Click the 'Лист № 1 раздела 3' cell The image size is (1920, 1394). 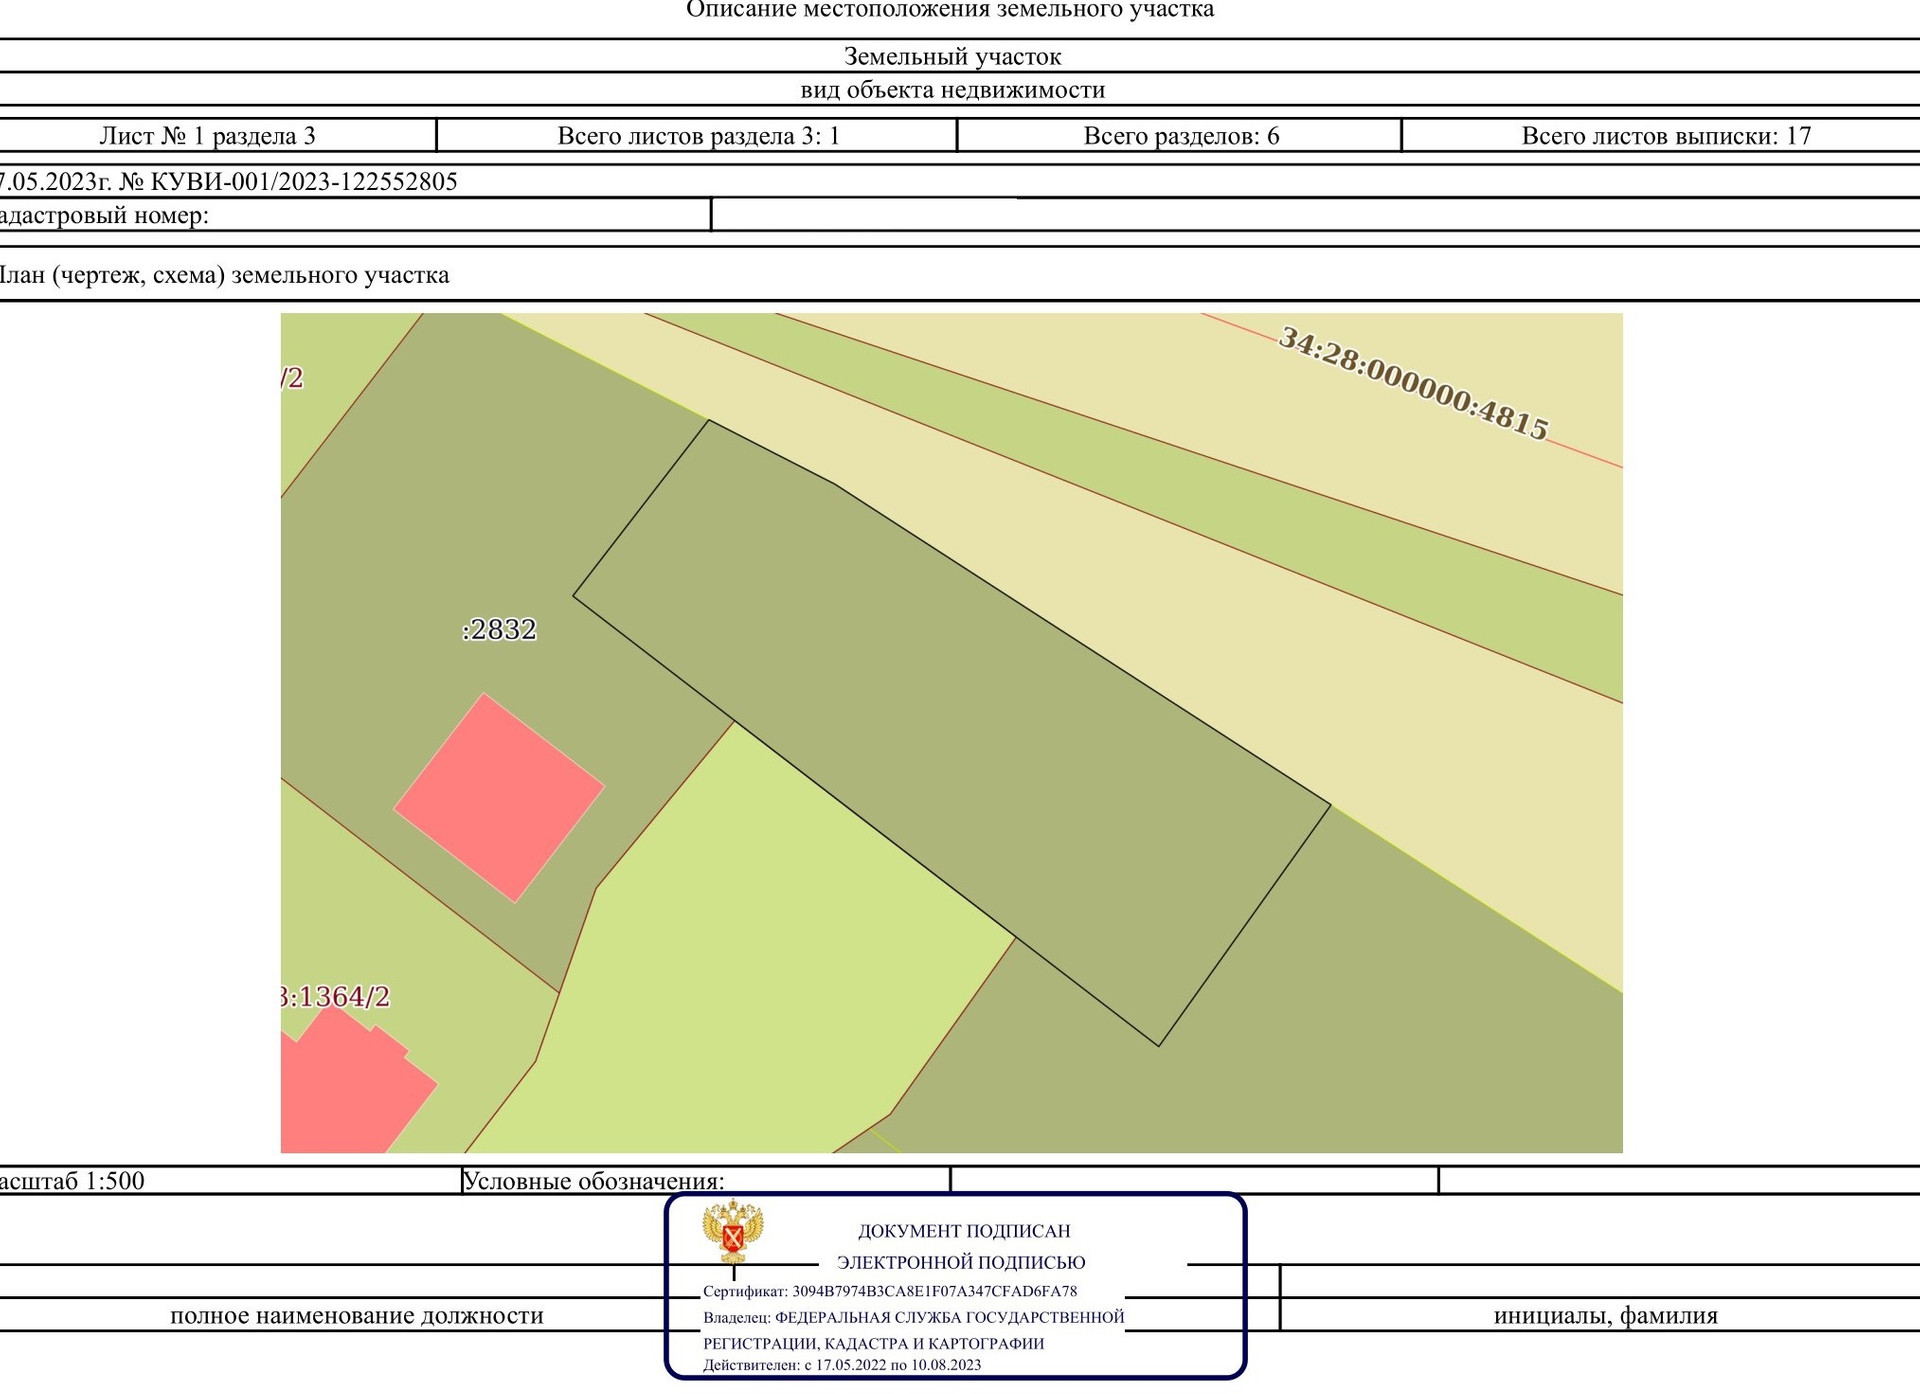click(x=207, y=136)
